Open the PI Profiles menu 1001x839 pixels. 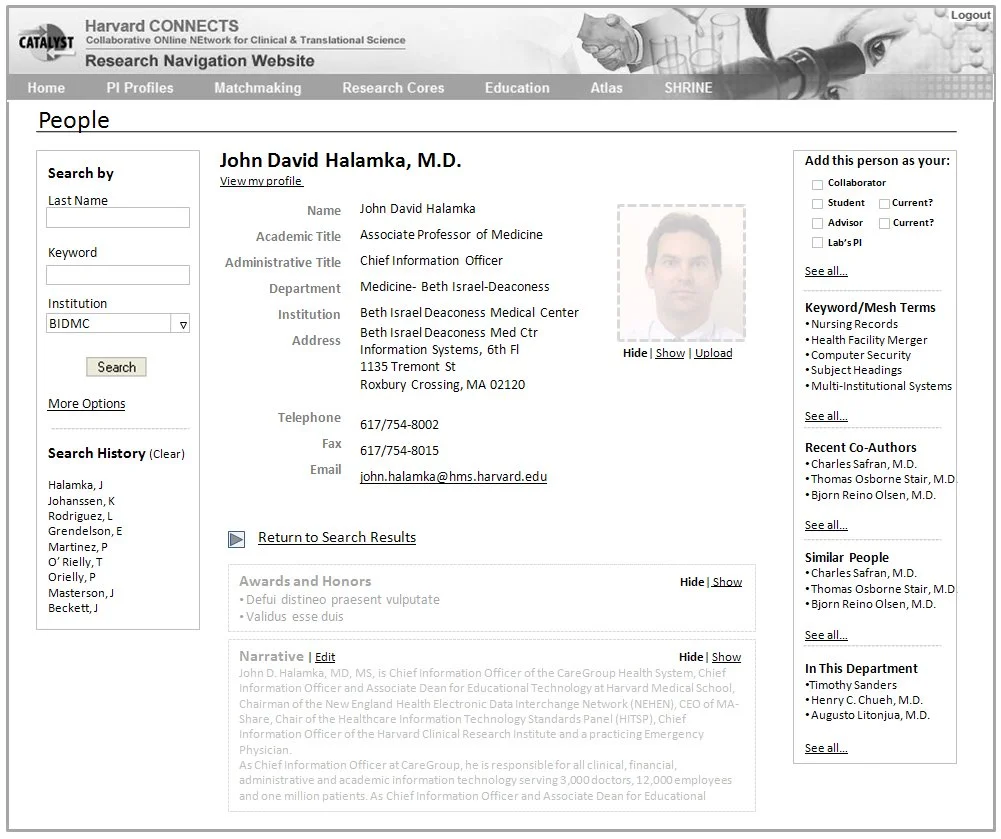140,88
